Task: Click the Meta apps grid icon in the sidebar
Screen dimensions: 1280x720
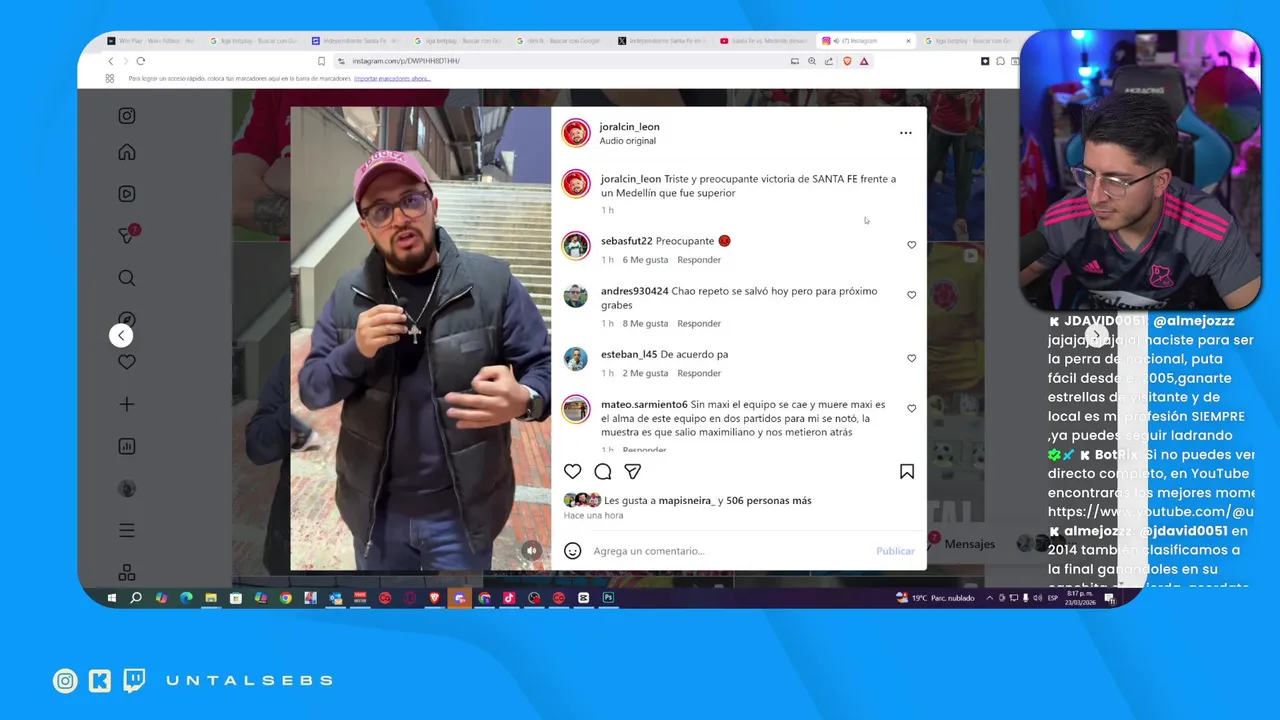Action: coord(127,572)
